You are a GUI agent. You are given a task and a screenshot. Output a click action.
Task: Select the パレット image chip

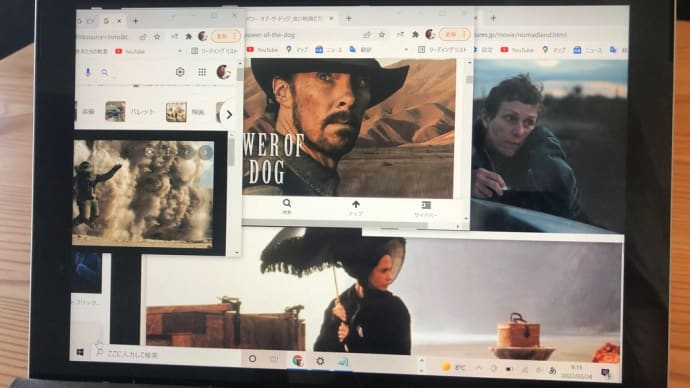130,112
